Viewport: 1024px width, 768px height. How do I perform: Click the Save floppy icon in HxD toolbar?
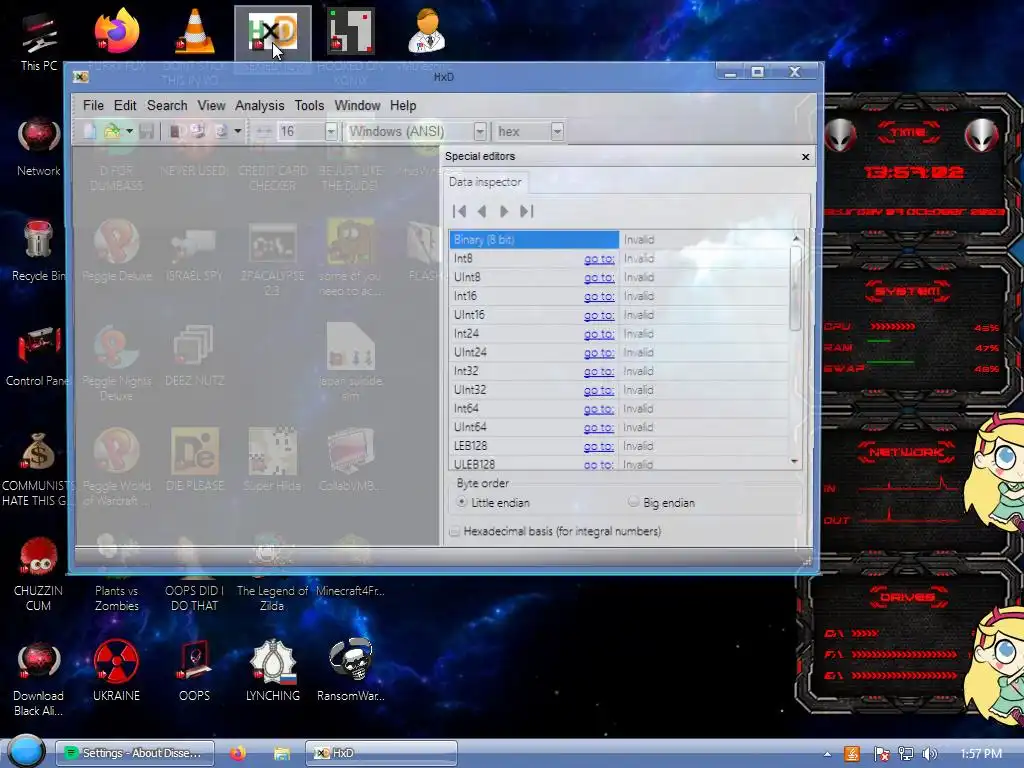pyautogui.click(x=146, y=131)
